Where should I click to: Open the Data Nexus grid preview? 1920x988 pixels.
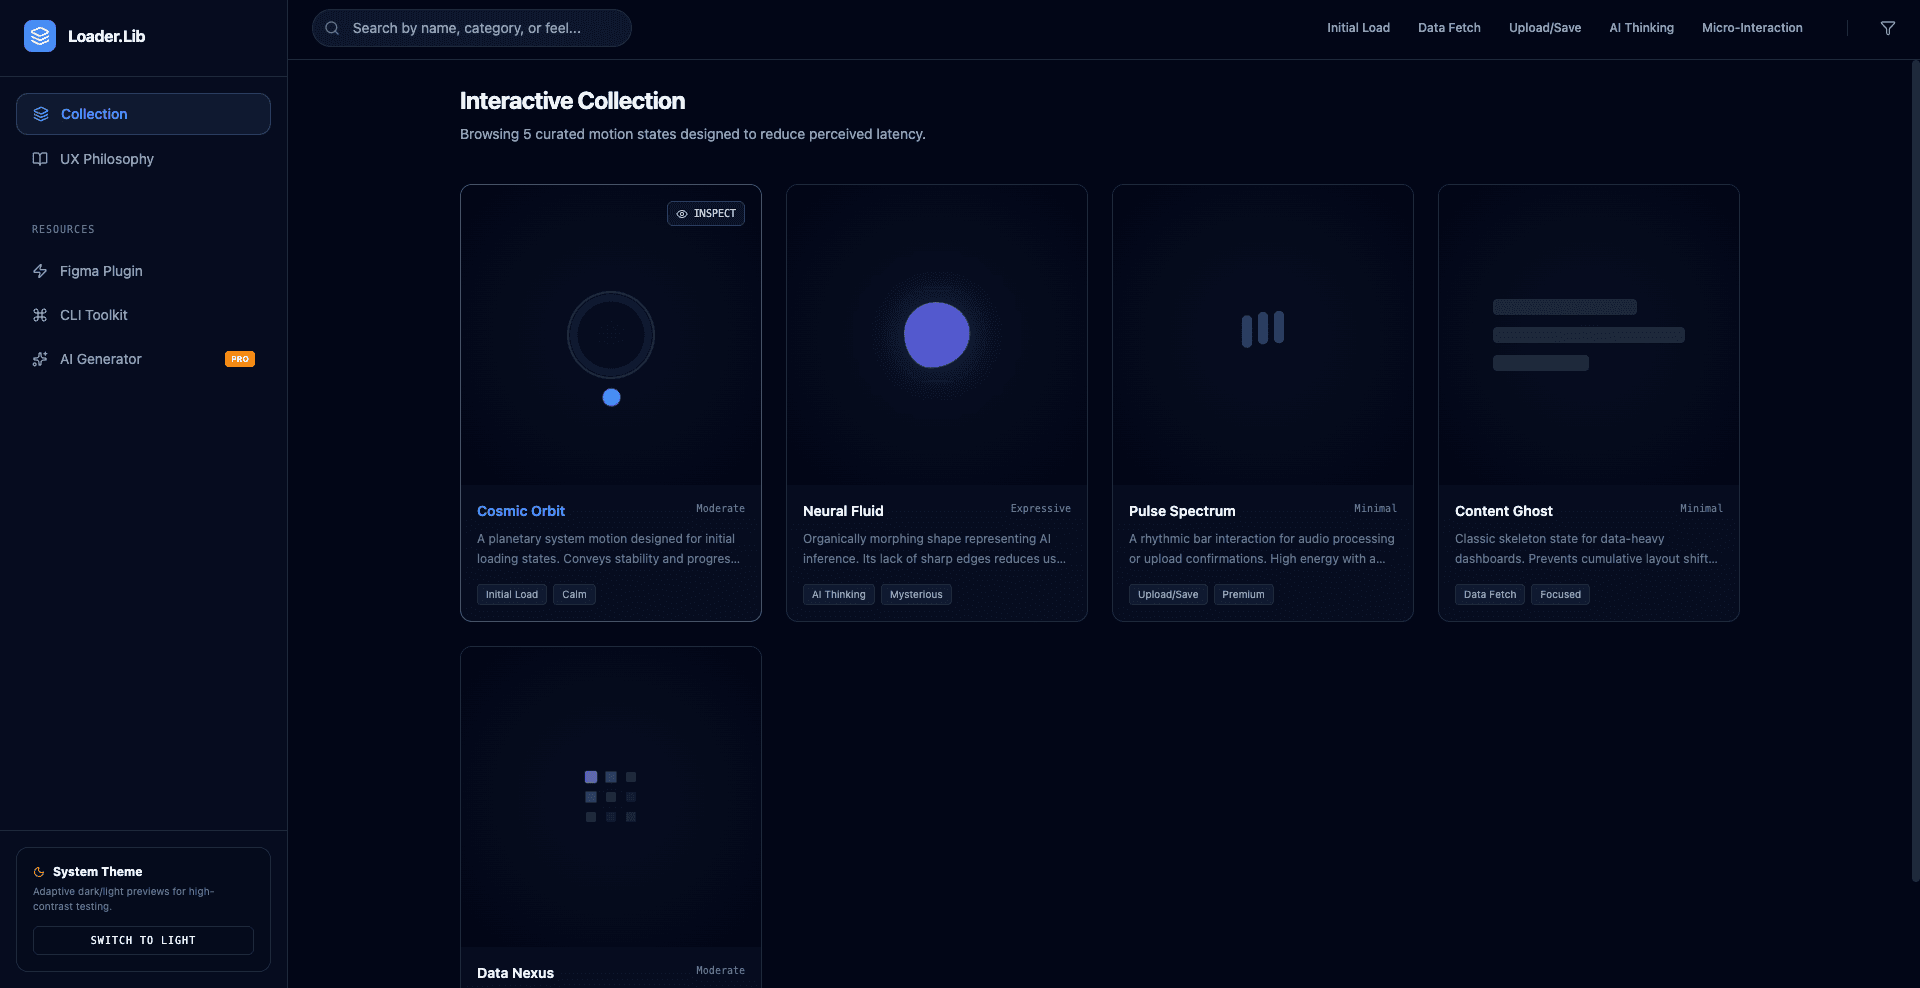611,797
